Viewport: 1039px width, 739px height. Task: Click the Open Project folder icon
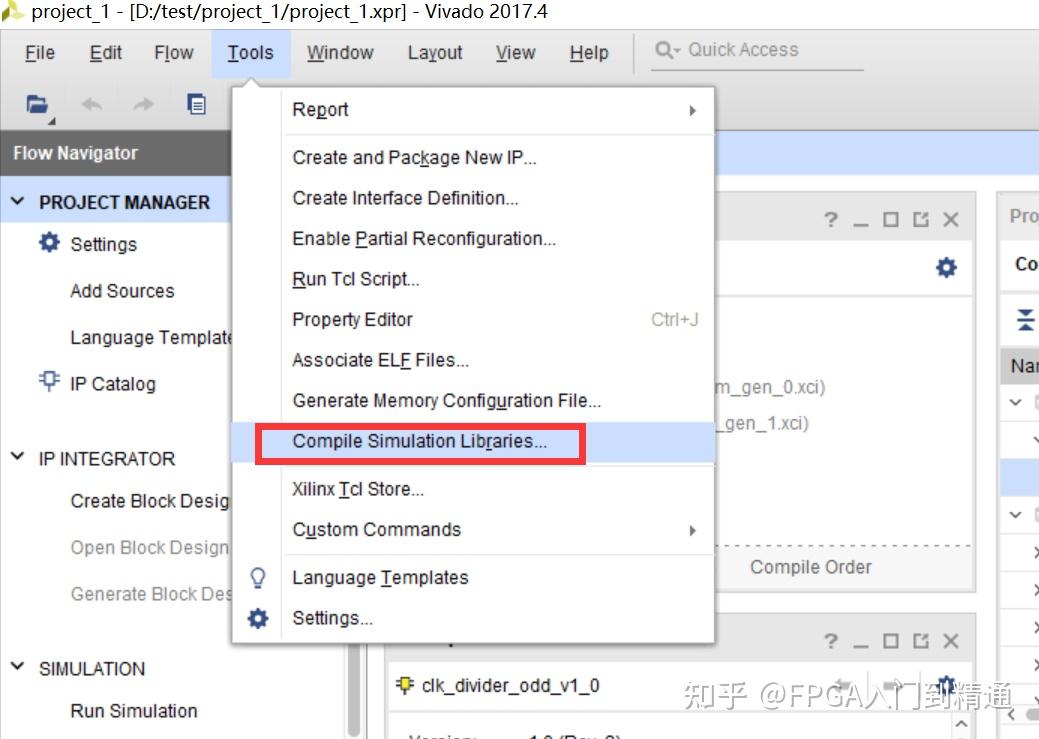click(37, 105)
